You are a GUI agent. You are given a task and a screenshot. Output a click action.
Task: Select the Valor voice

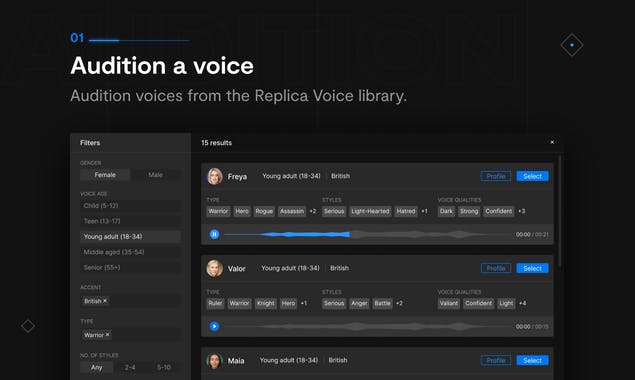(x=533, y=268)
